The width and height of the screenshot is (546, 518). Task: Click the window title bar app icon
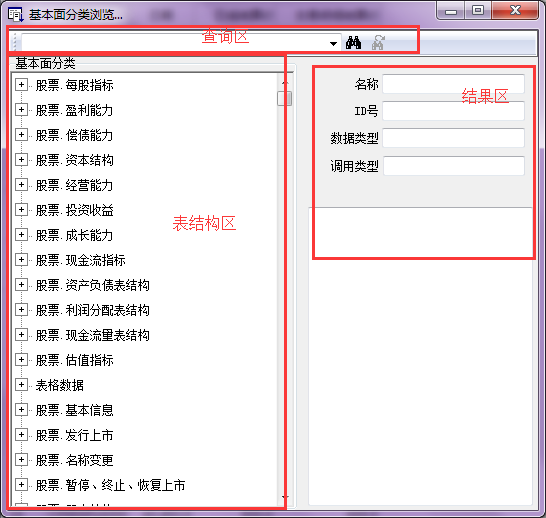coord(15,15)
